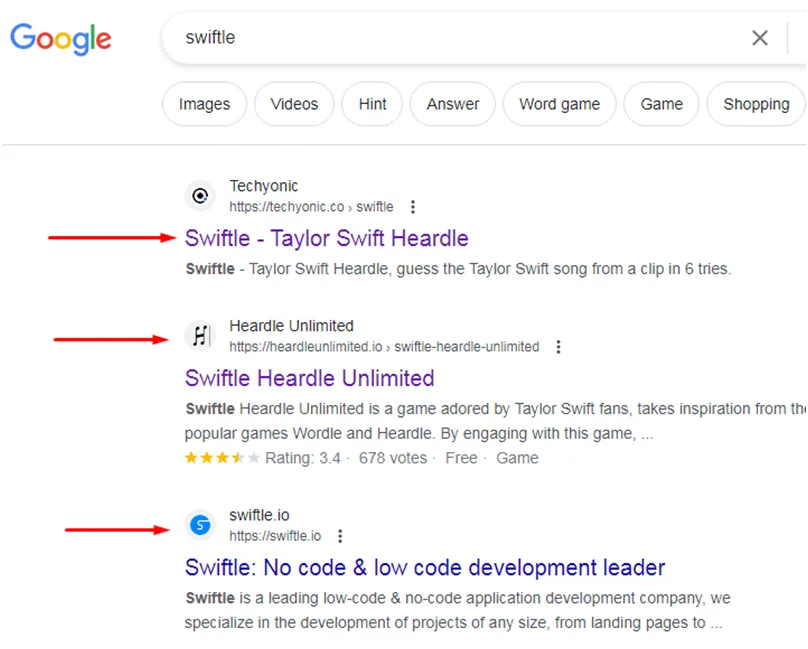Click the Techyonic site favicon
Screen dimensions: 808x649
tap(200, 196)
